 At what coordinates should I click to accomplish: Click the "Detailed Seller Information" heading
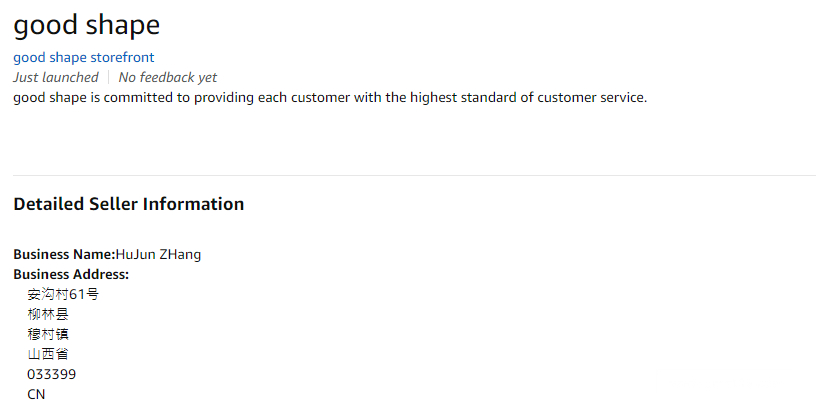click(128, 204)
